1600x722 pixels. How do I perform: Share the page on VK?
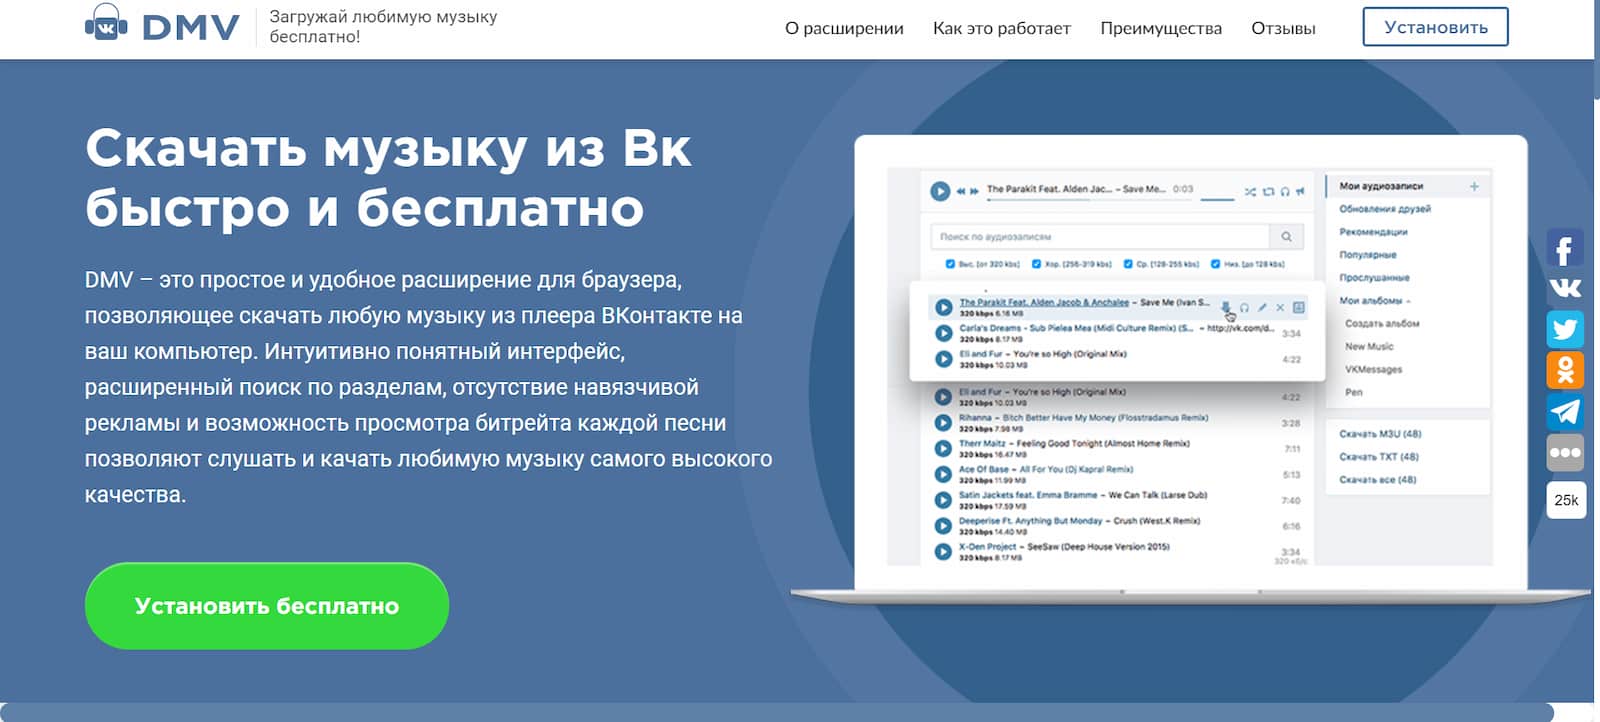click(x=1565, y=289)
